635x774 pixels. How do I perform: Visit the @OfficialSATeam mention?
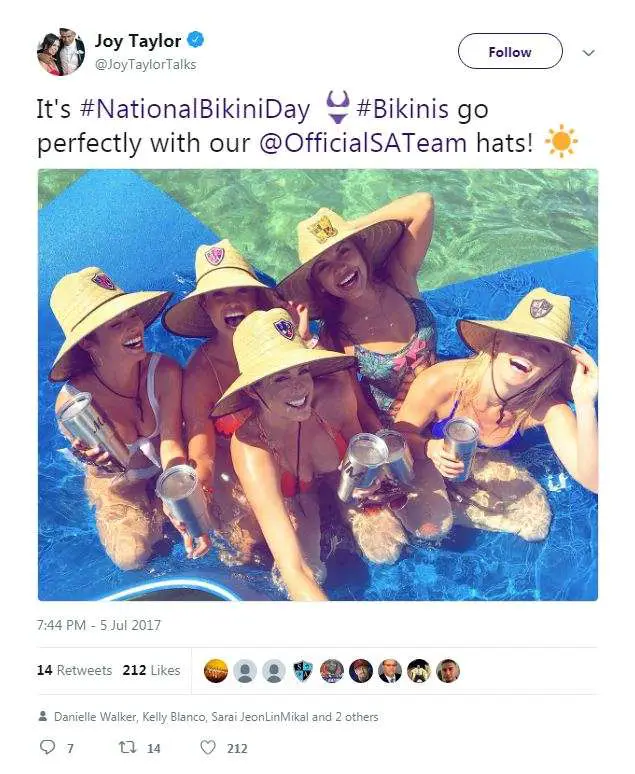(363, 144)
